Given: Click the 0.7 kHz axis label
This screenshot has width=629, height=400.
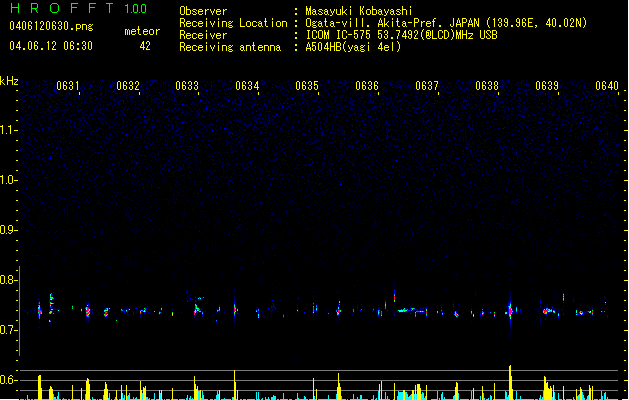Looking at the screenshot, I should click(8, 330).
